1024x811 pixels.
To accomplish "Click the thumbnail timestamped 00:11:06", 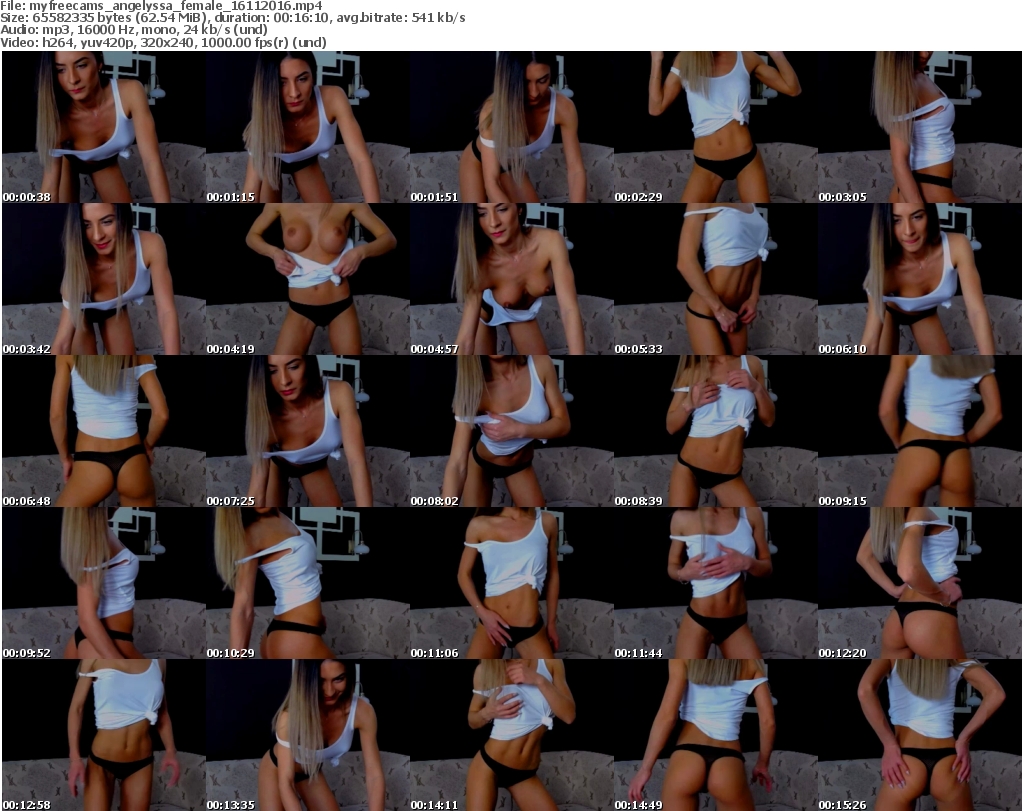I will click(x=511, y=583).
